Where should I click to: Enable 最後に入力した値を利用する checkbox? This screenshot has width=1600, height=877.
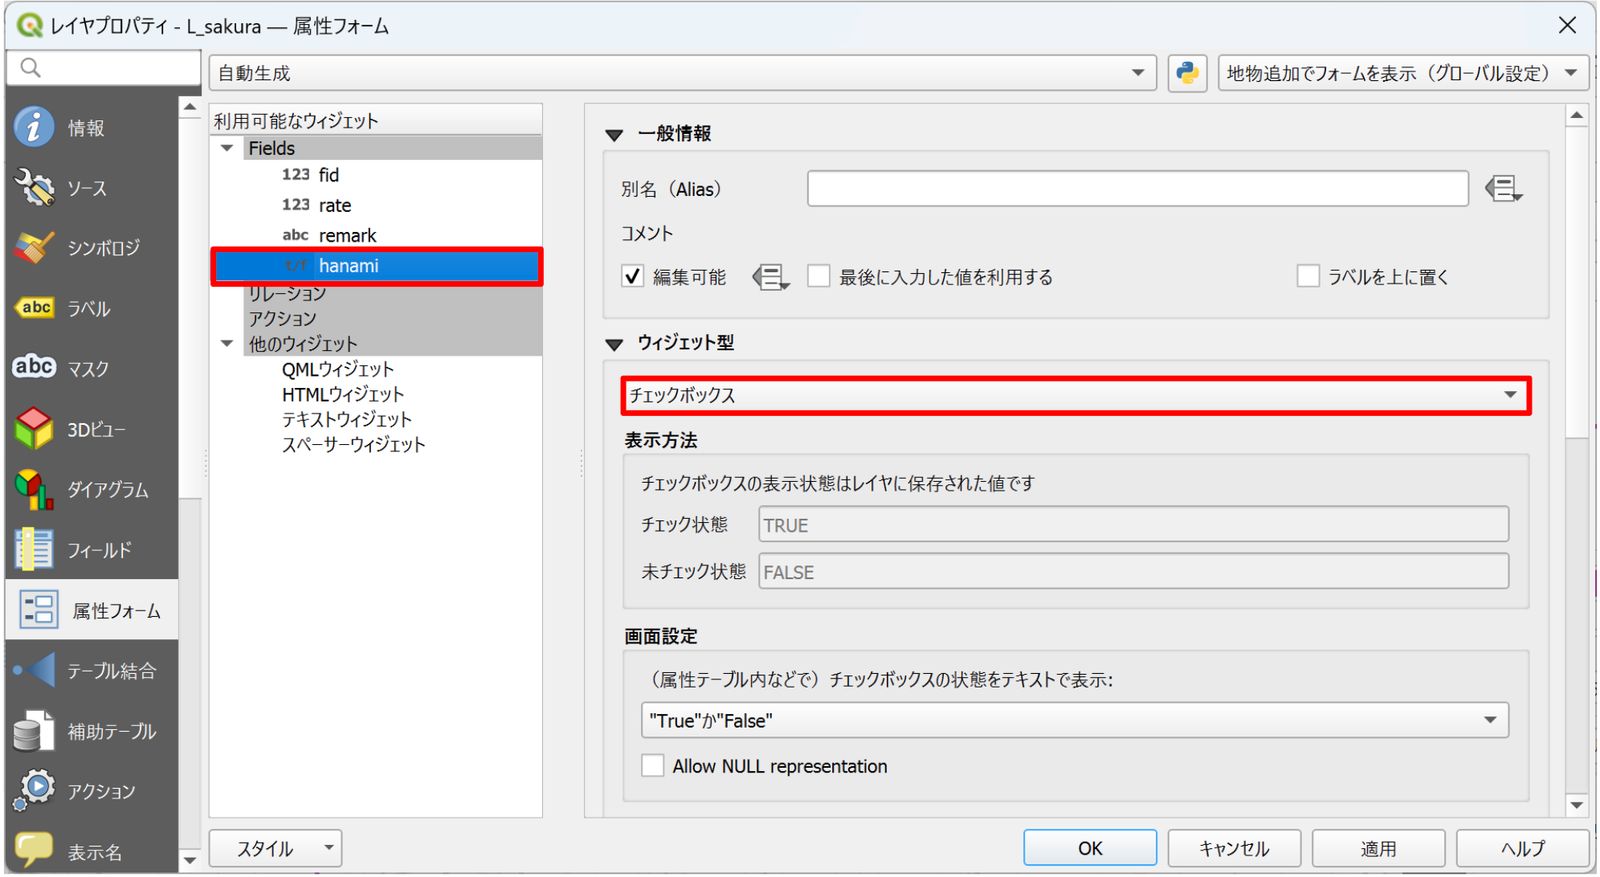pyautogui.click(x=818, y=276)
